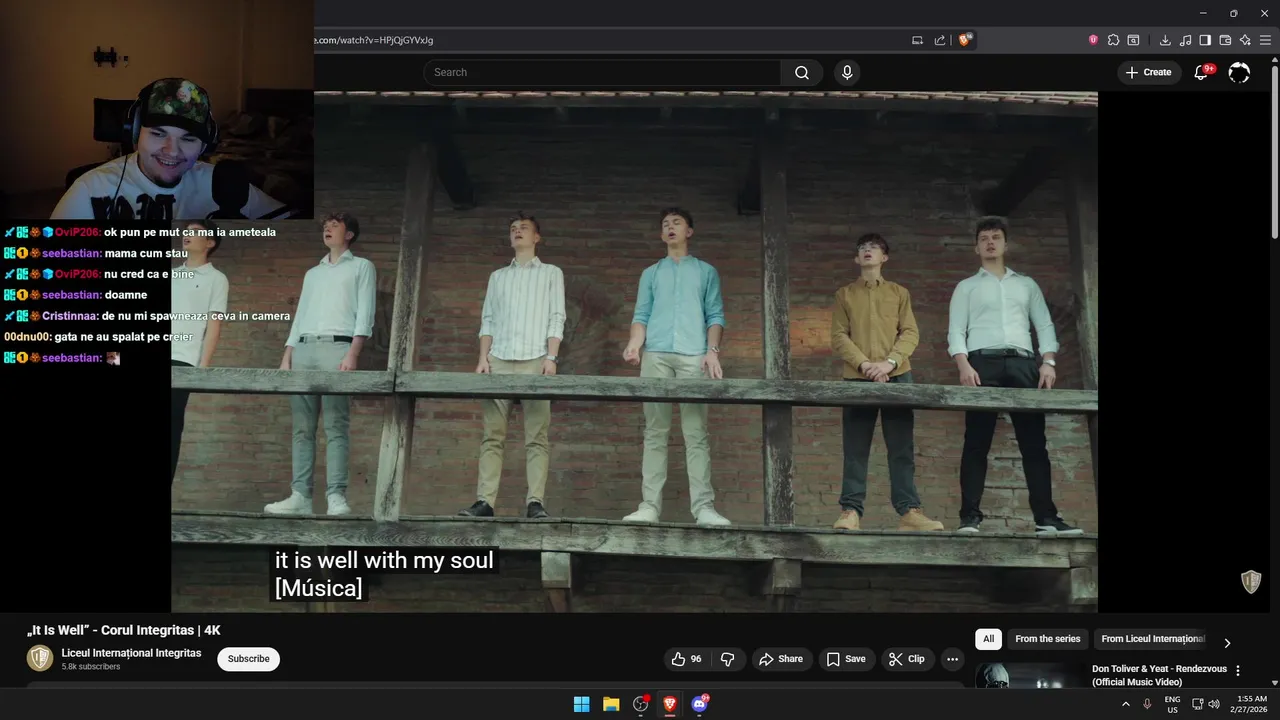
Task: Like the video with thumbs up
Action: (x=687, y=659)
